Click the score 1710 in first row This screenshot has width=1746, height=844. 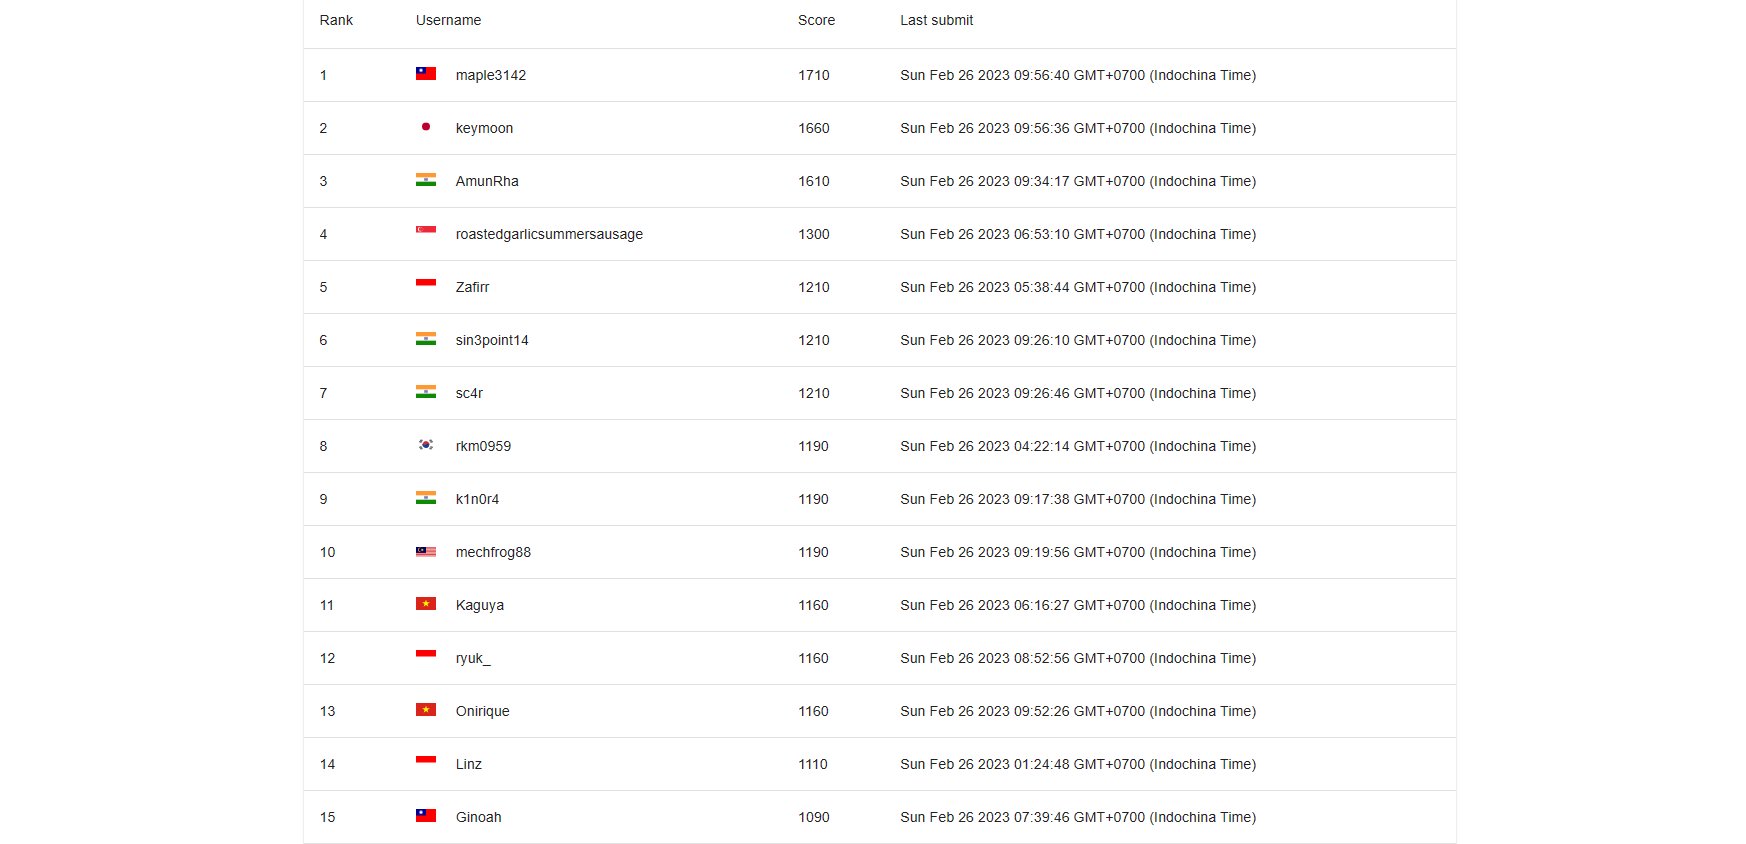point(814,75)
